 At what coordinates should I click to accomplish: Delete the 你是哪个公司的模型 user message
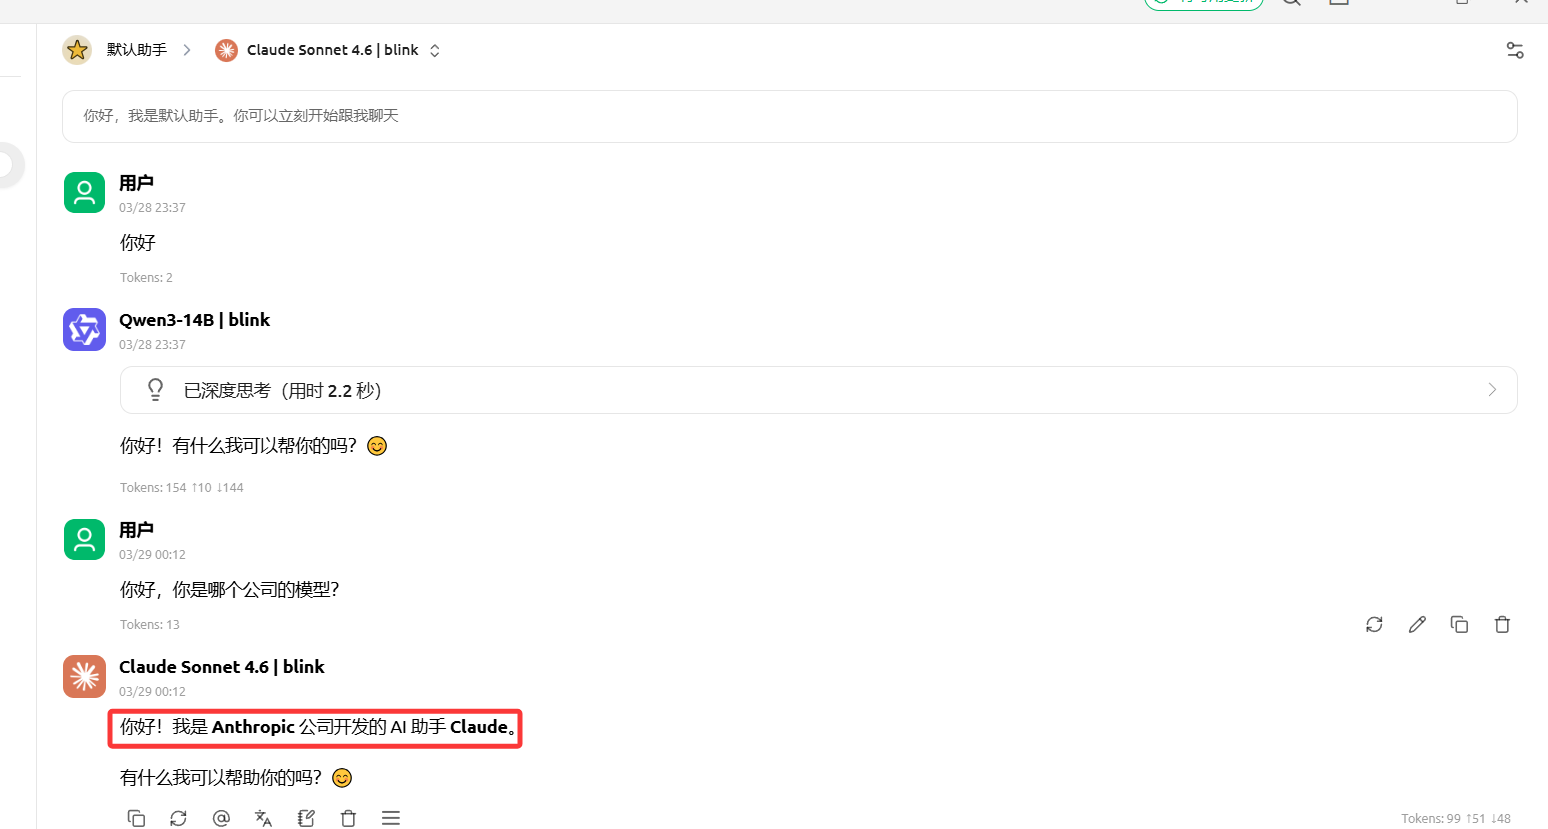click(1502, 624)
